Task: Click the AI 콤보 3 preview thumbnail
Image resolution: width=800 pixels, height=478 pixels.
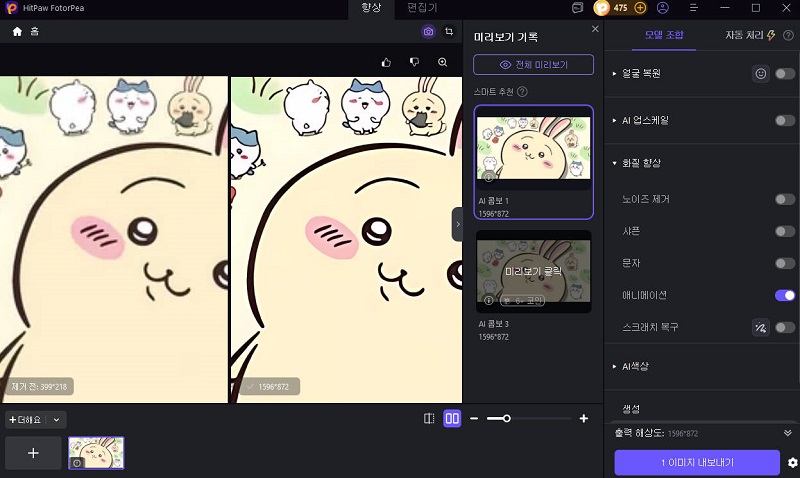Action: (533, 271)
